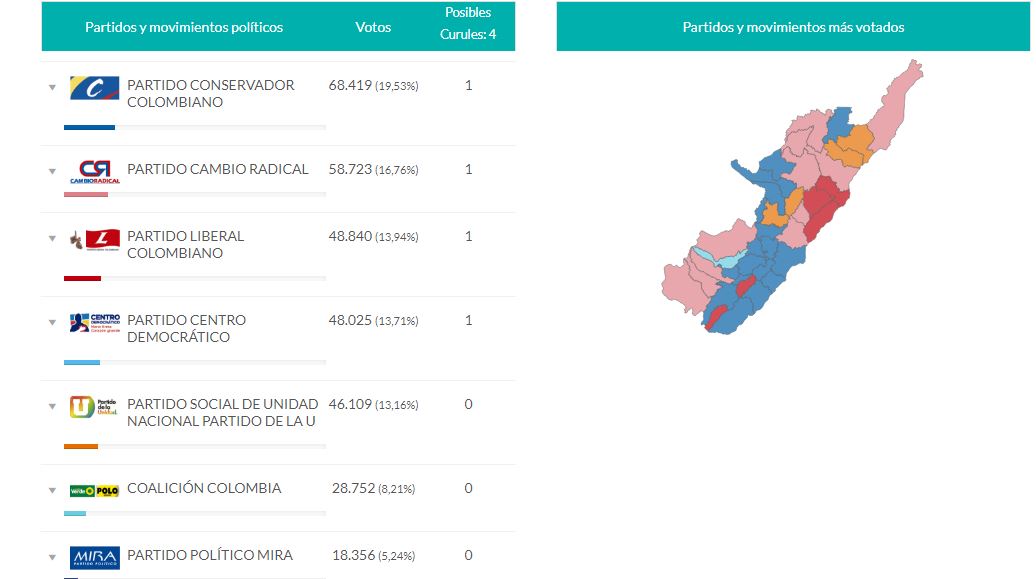Click the curules value for Cambio Radical

468,169
